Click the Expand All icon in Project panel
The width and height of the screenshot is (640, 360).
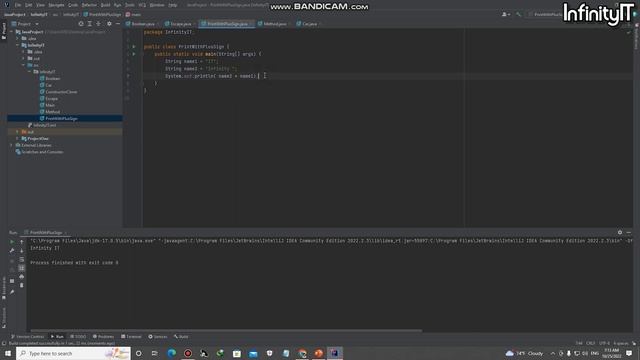coord(90,24)
